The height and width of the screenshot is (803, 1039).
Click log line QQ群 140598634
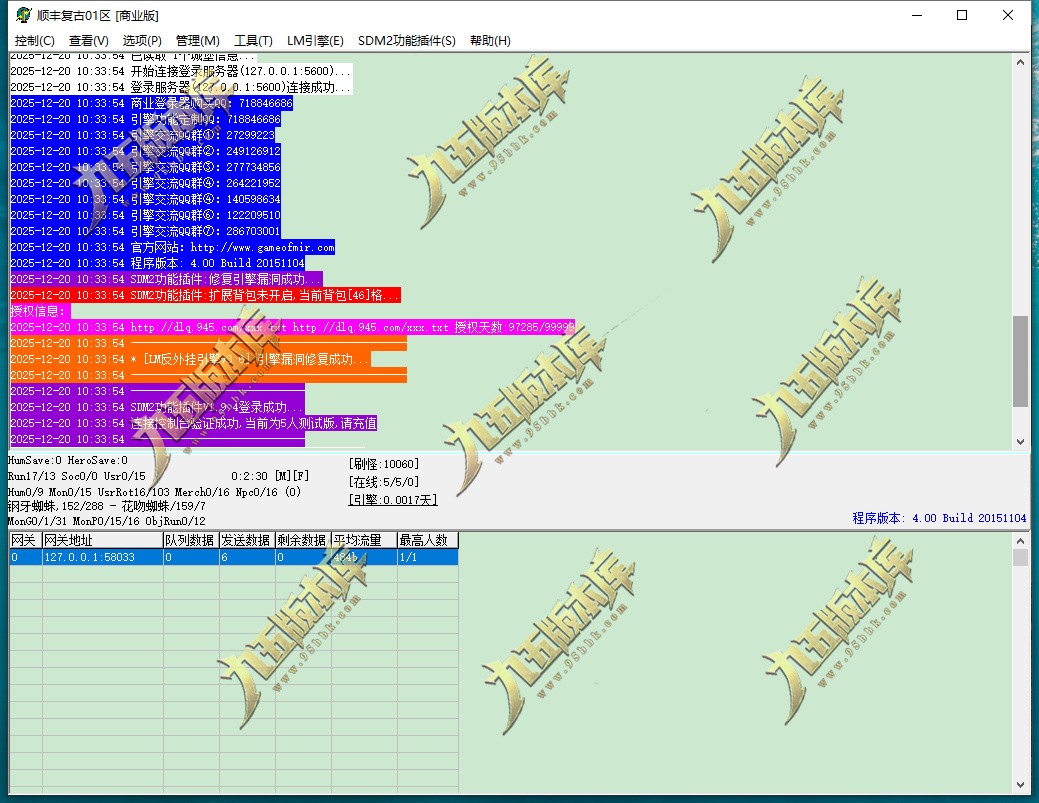coord(145,199)
